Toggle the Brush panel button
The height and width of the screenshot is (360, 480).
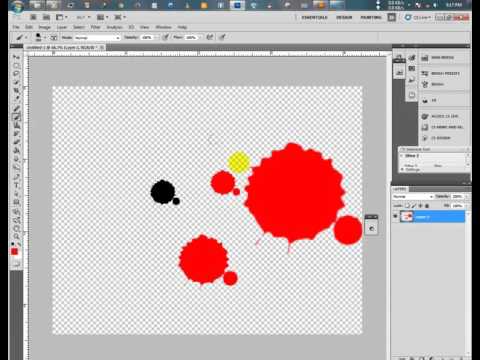click(54, 37)
